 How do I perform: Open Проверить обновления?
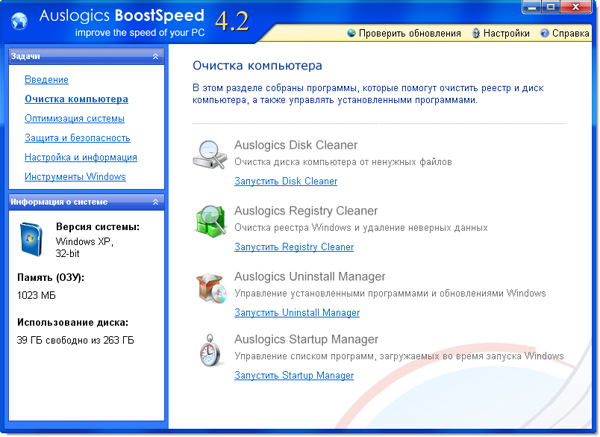click(409, 33)
